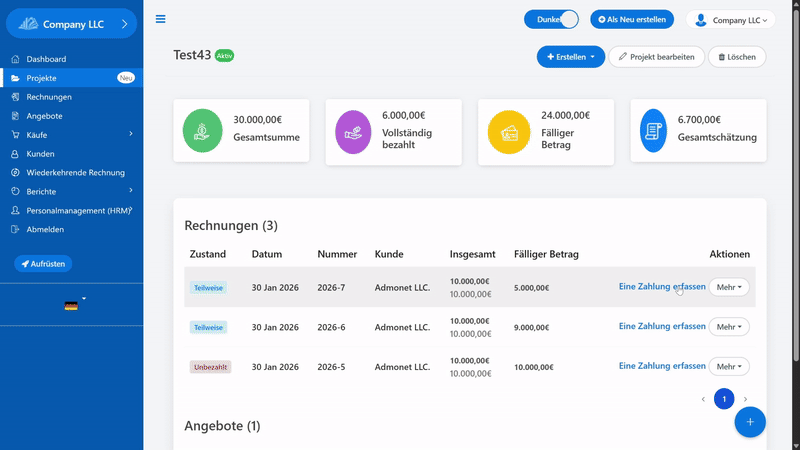Click the blue Gesamtschätzung document icon
The width and height of the screenshot is (800, 450).
(653, 132)
